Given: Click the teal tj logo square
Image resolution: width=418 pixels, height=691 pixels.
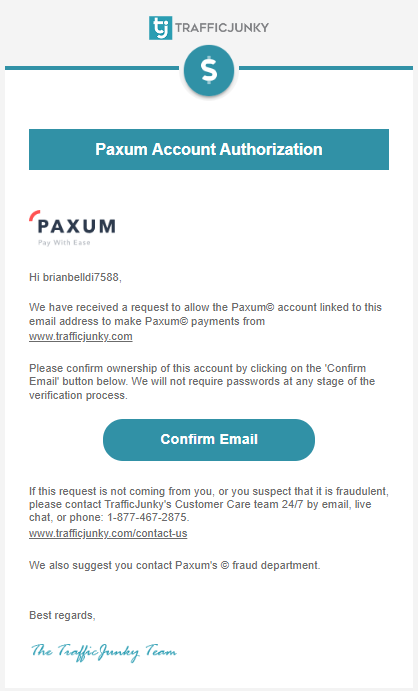Looking at the screenshot, I should point(160,28).
